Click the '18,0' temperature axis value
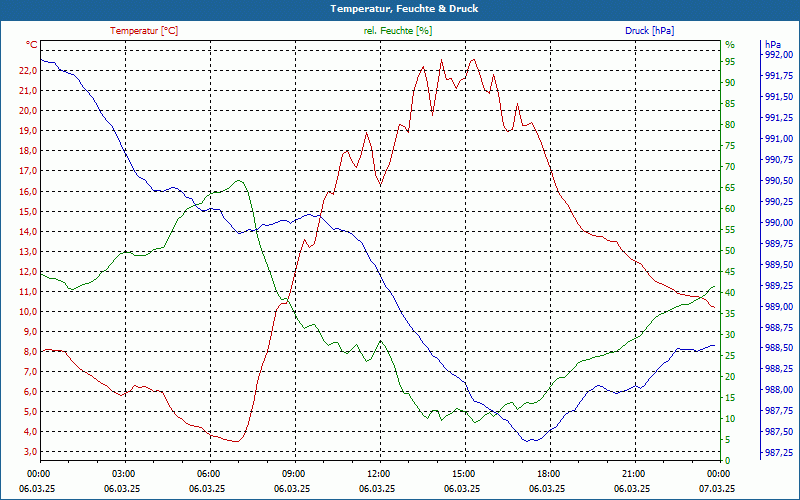The image size is (800, 500). [28, 151]
